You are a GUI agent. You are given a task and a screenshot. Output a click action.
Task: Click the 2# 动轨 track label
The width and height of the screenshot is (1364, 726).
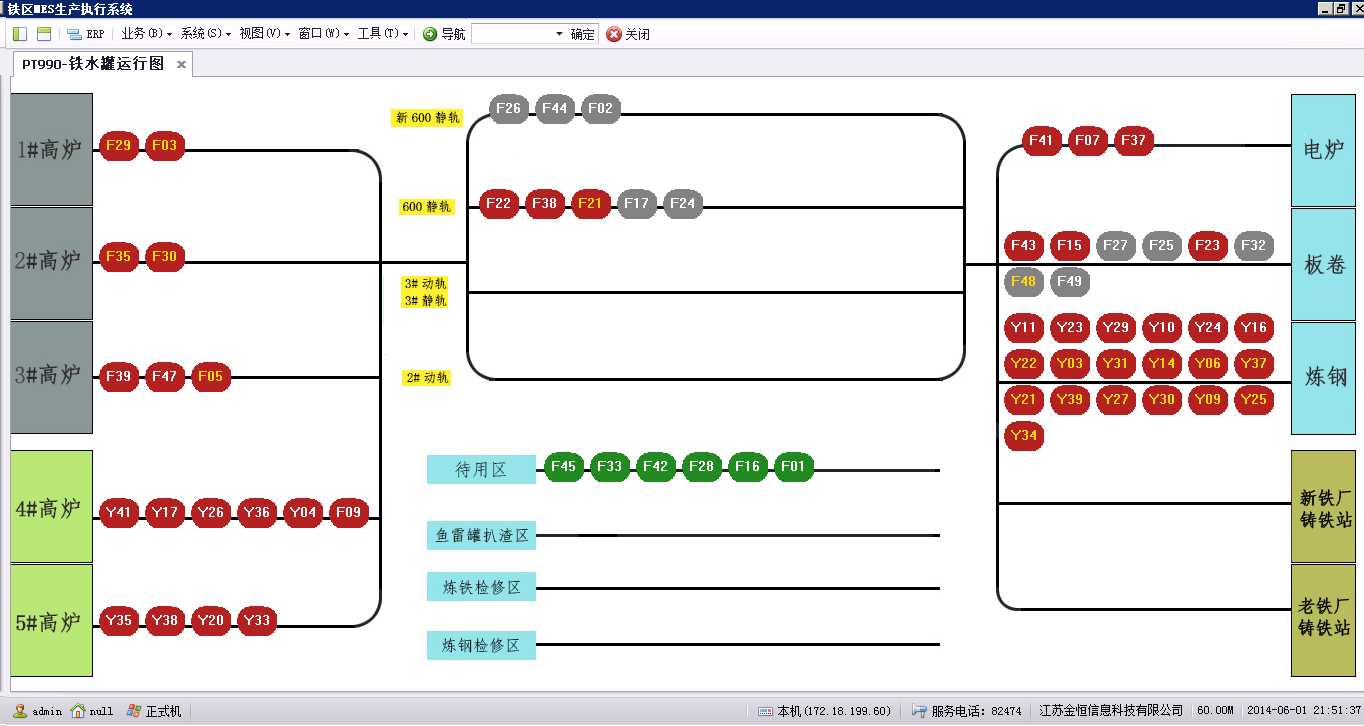click(427, 378)
